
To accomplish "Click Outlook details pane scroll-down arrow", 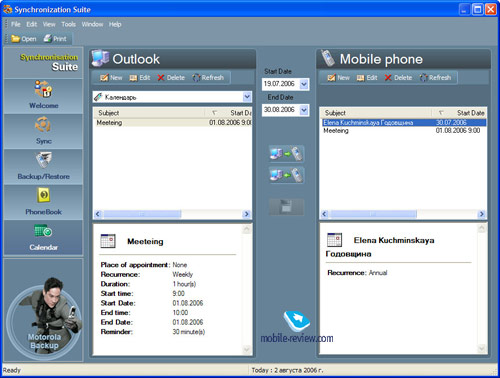I will tap(246, 349).
